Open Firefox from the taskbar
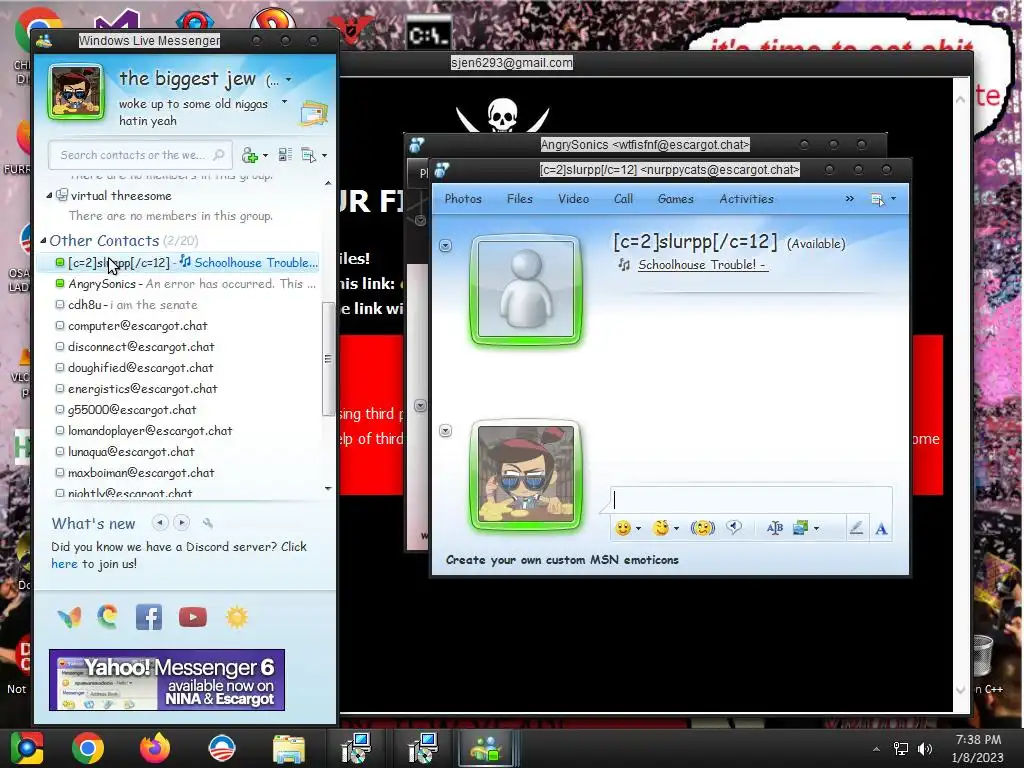 (x=155, y=748)
